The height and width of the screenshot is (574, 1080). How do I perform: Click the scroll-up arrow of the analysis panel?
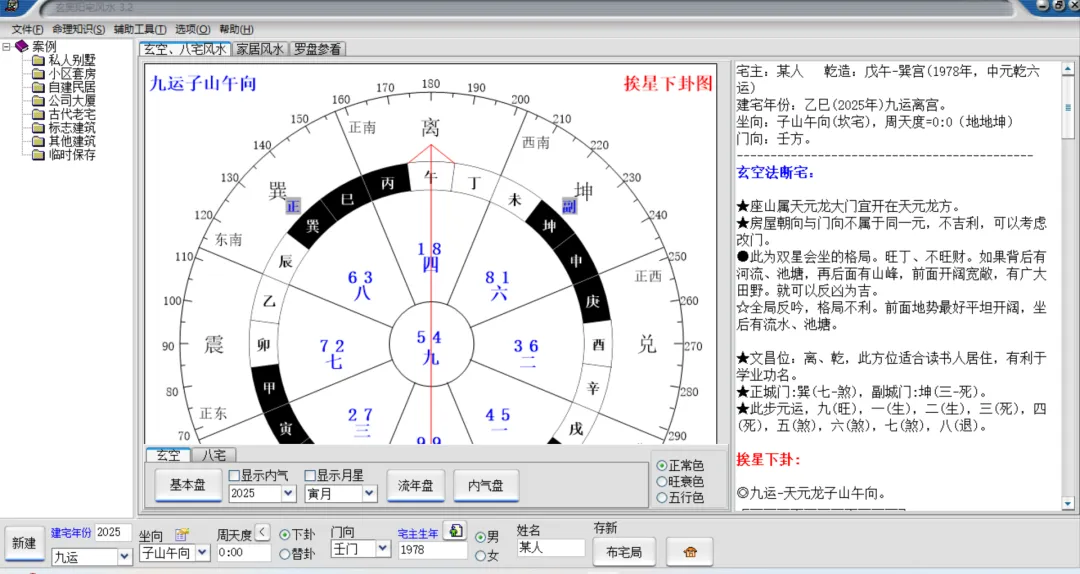1068,69
